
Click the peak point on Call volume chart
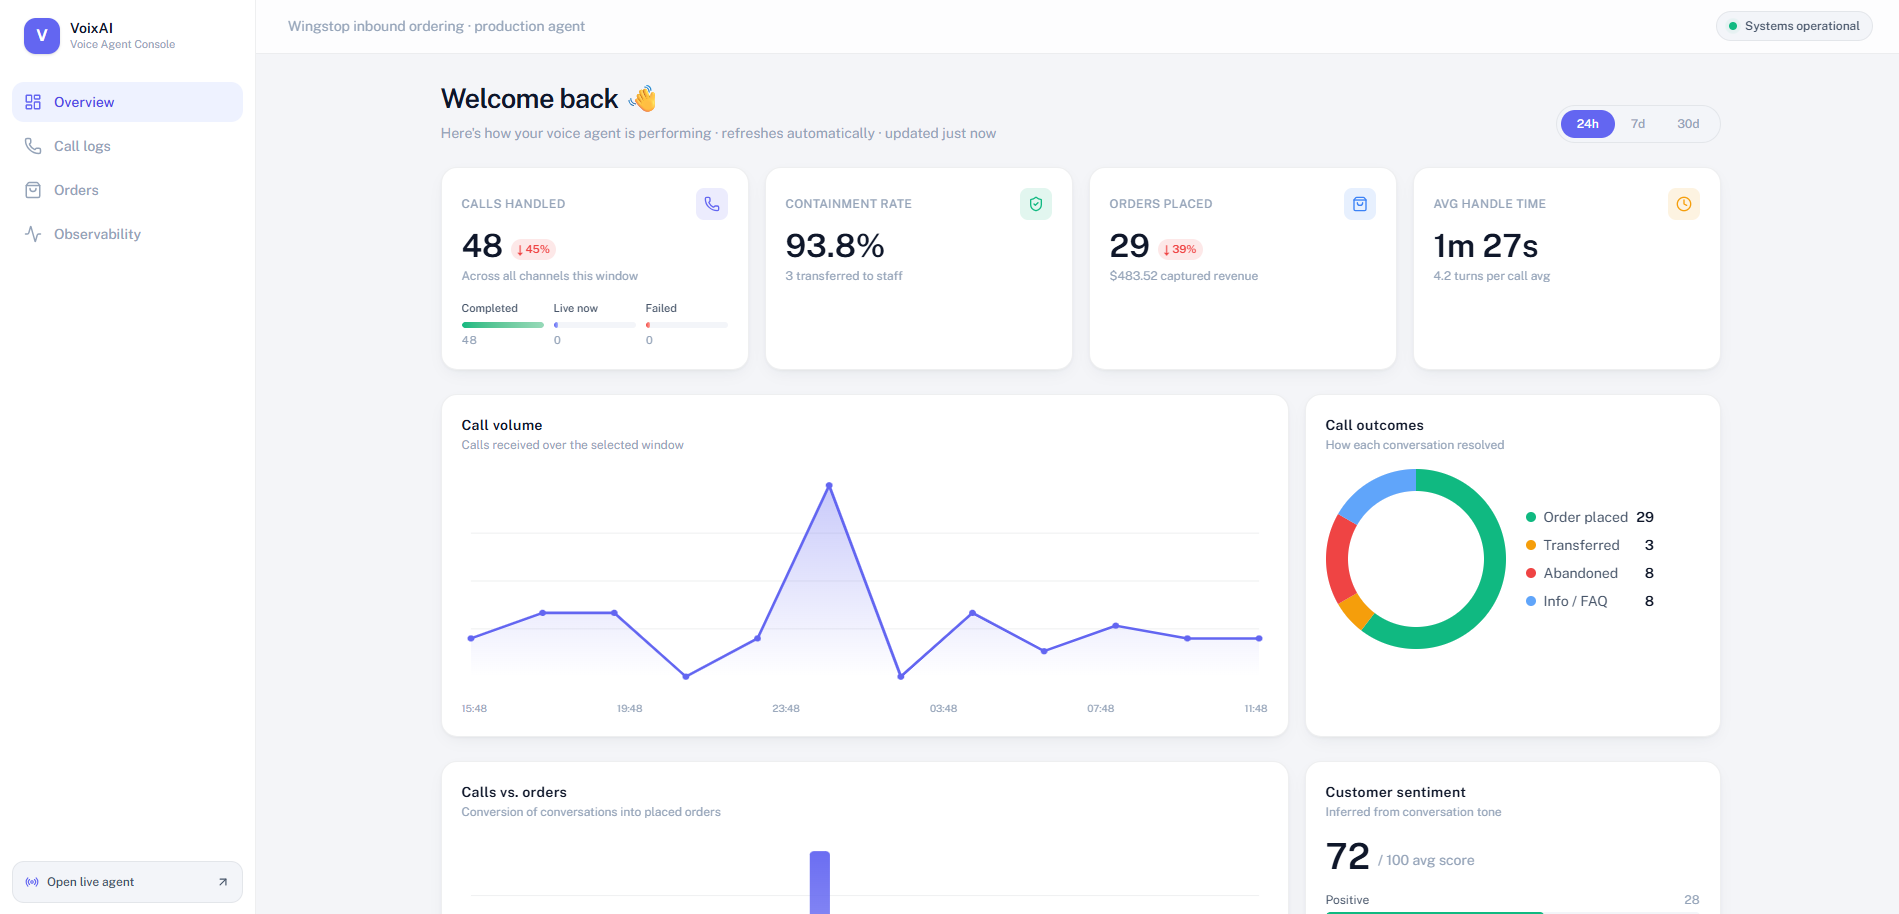coord(829,486)
